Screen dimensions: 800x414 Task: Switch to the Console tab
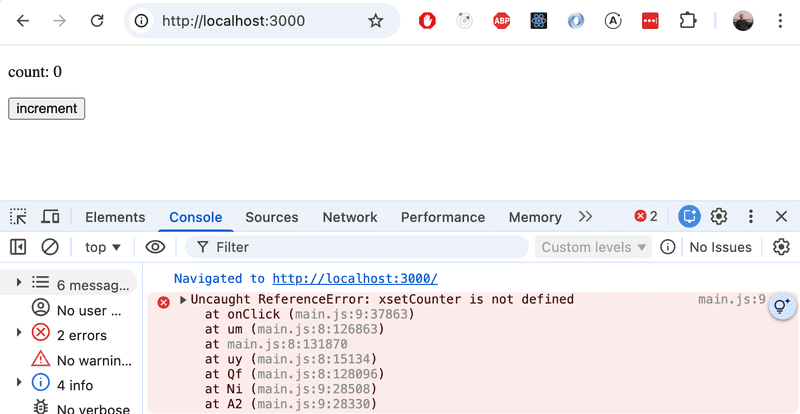pyautogui.click(x=195, y=217)
